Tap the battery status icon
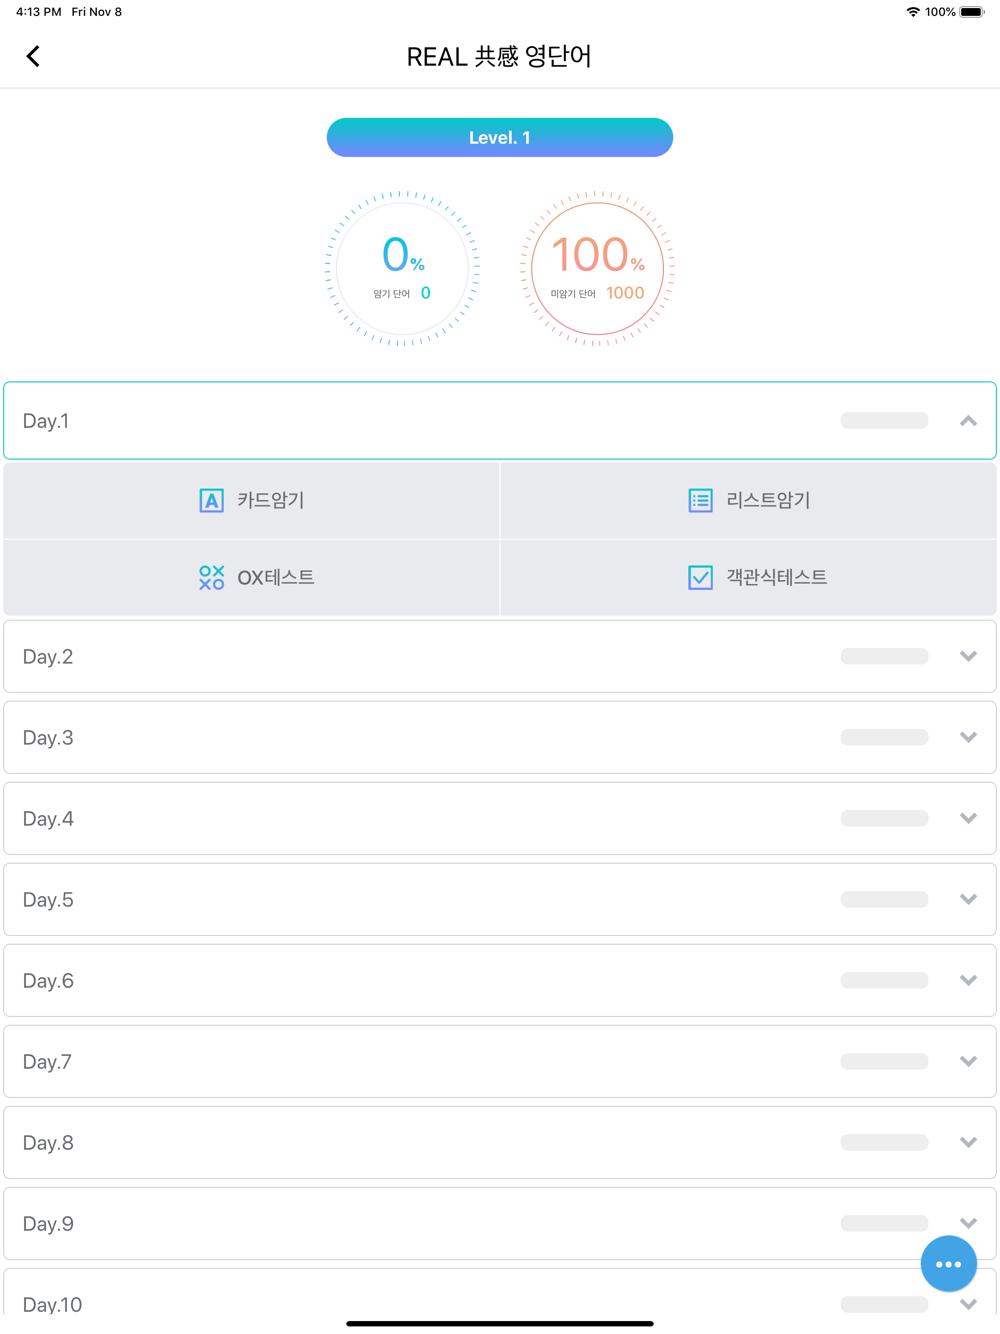 click(972, 12)
